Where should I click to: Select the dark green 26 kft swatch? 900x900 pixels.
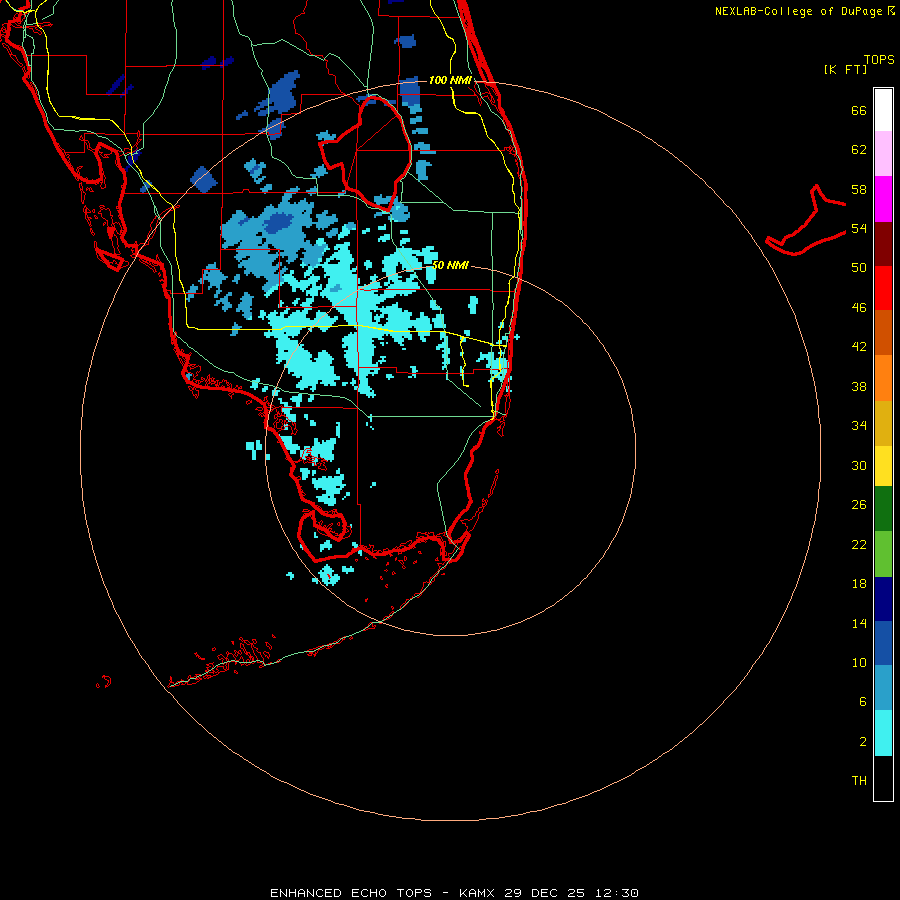(883, 509)
